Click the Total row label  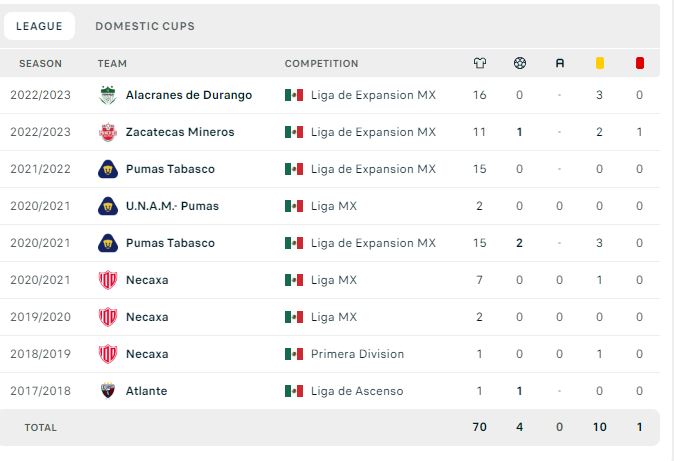[x=40, y=427]
